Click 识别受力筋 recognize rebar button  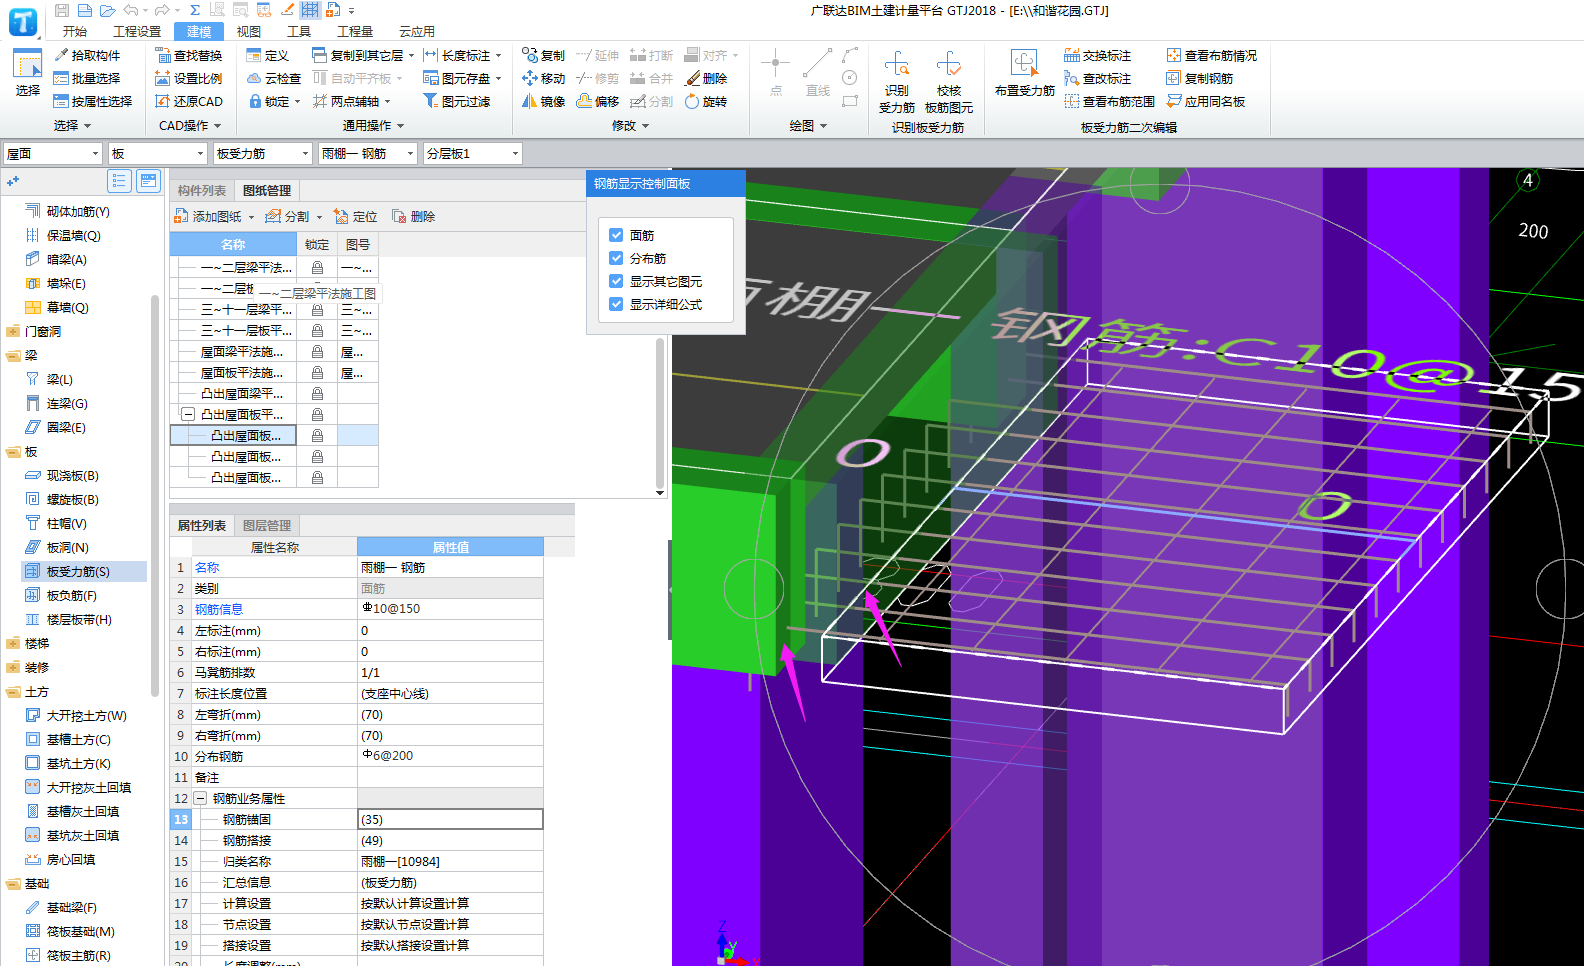pyautogui.click(x=897, y=82)
